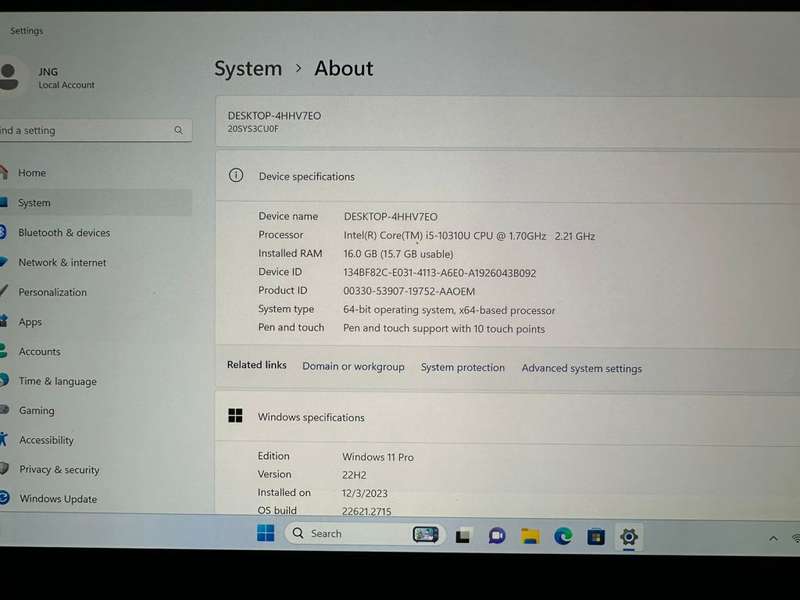Select the Intel Core i5-10310U processor text
Image resolution: width=800 pixels, height=600 pixels.
click(x=469, y=236)
